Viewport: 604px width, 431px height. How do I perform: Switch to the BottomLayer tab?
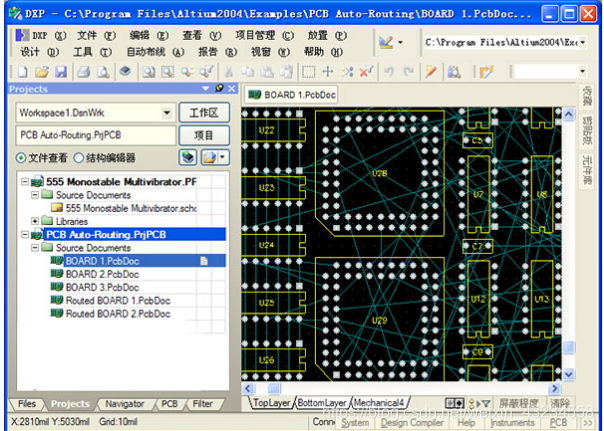click(x=322, y=403)
